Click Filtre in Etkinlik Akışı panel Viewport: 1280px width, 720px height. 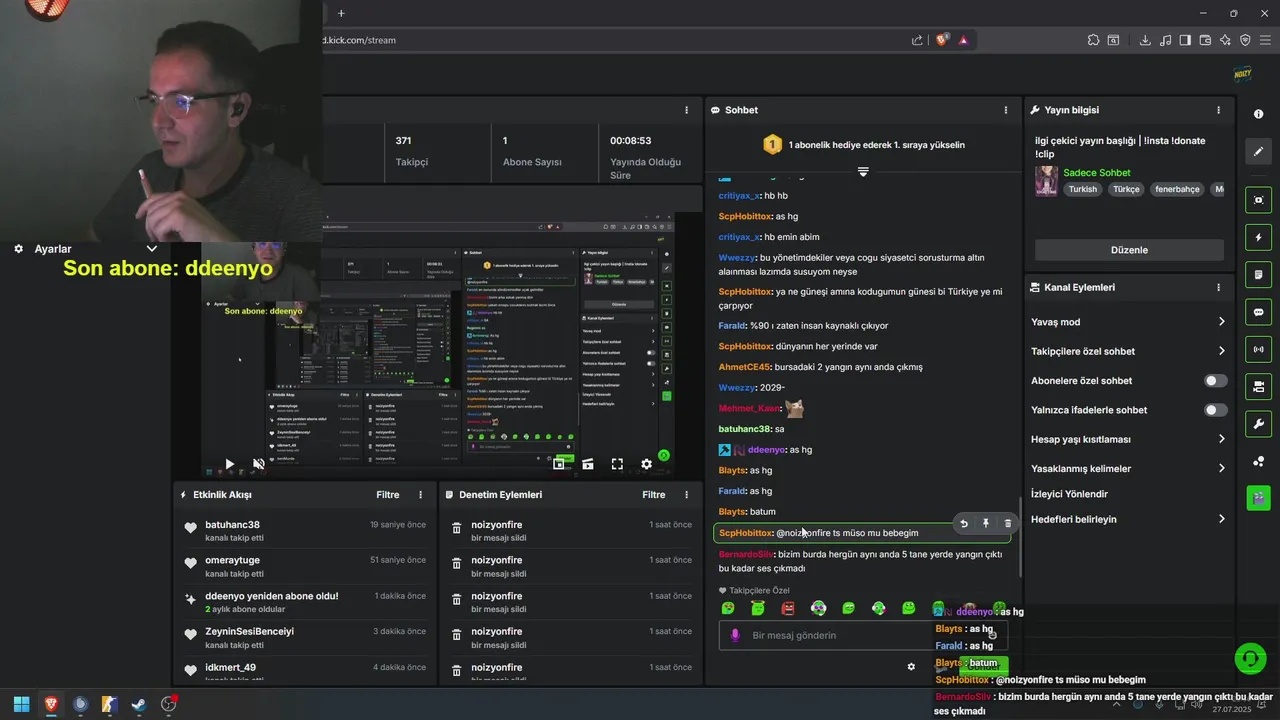click(x=388, y=495)
